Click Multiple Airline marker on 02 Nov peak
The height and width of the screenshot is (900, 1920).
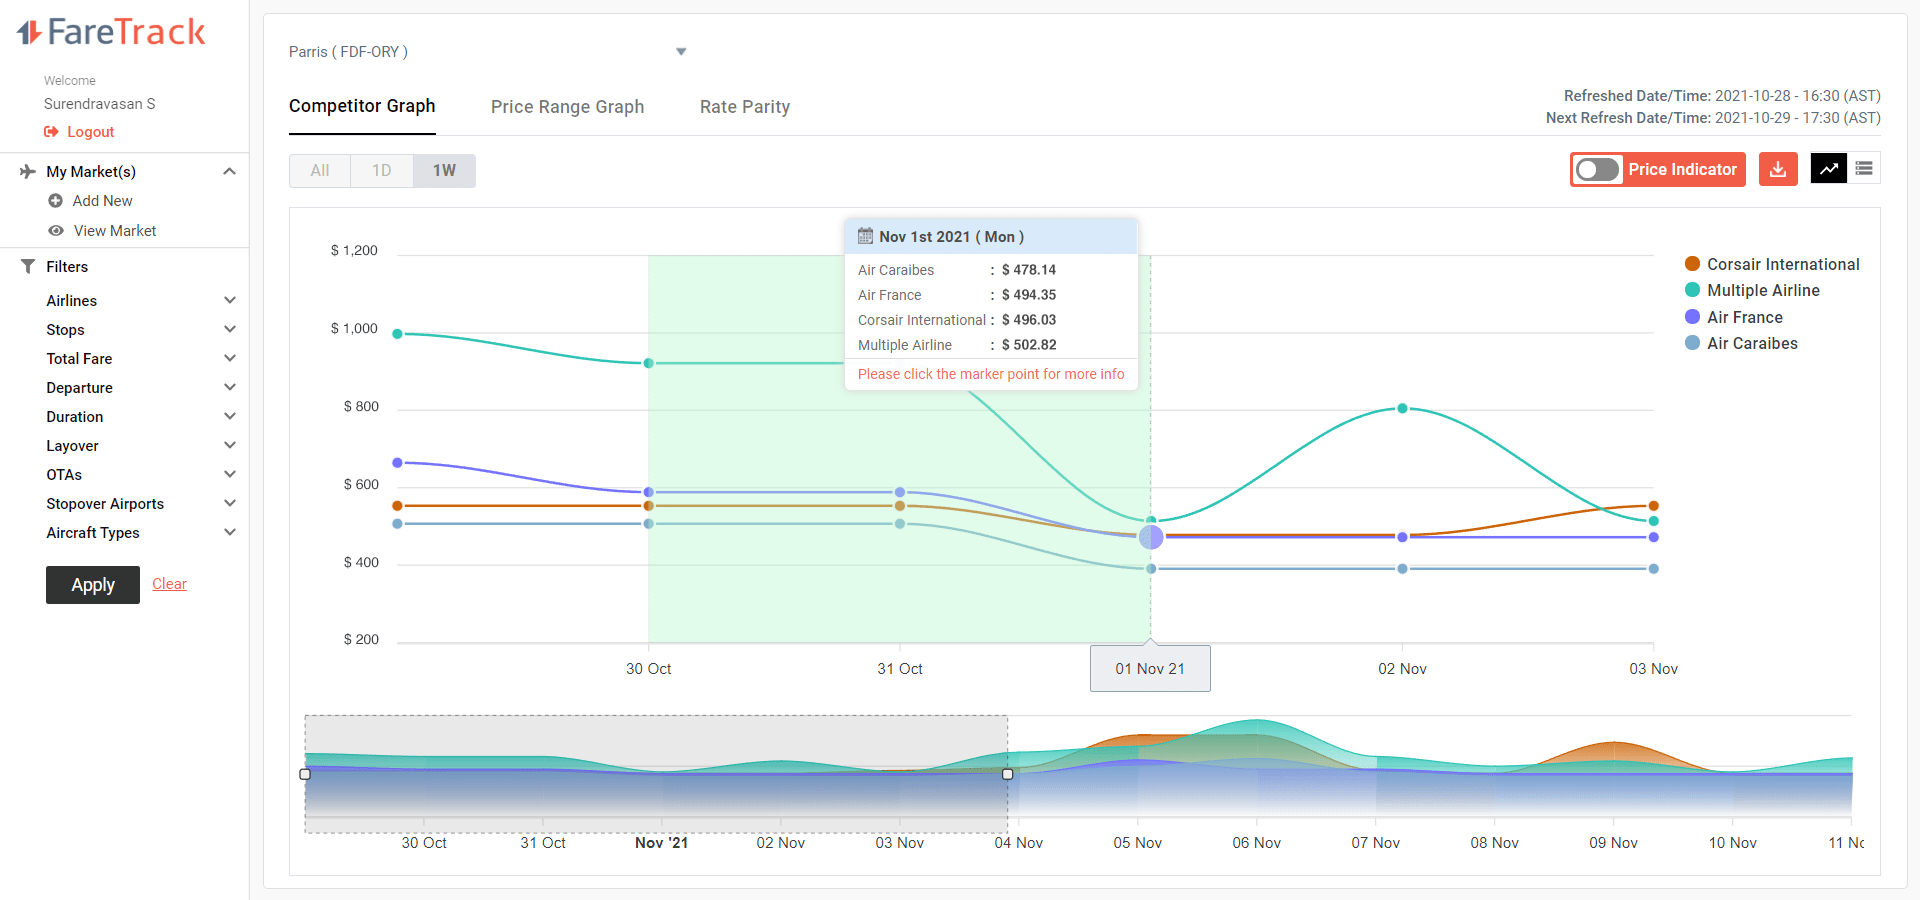click(x=1402, y=408)
